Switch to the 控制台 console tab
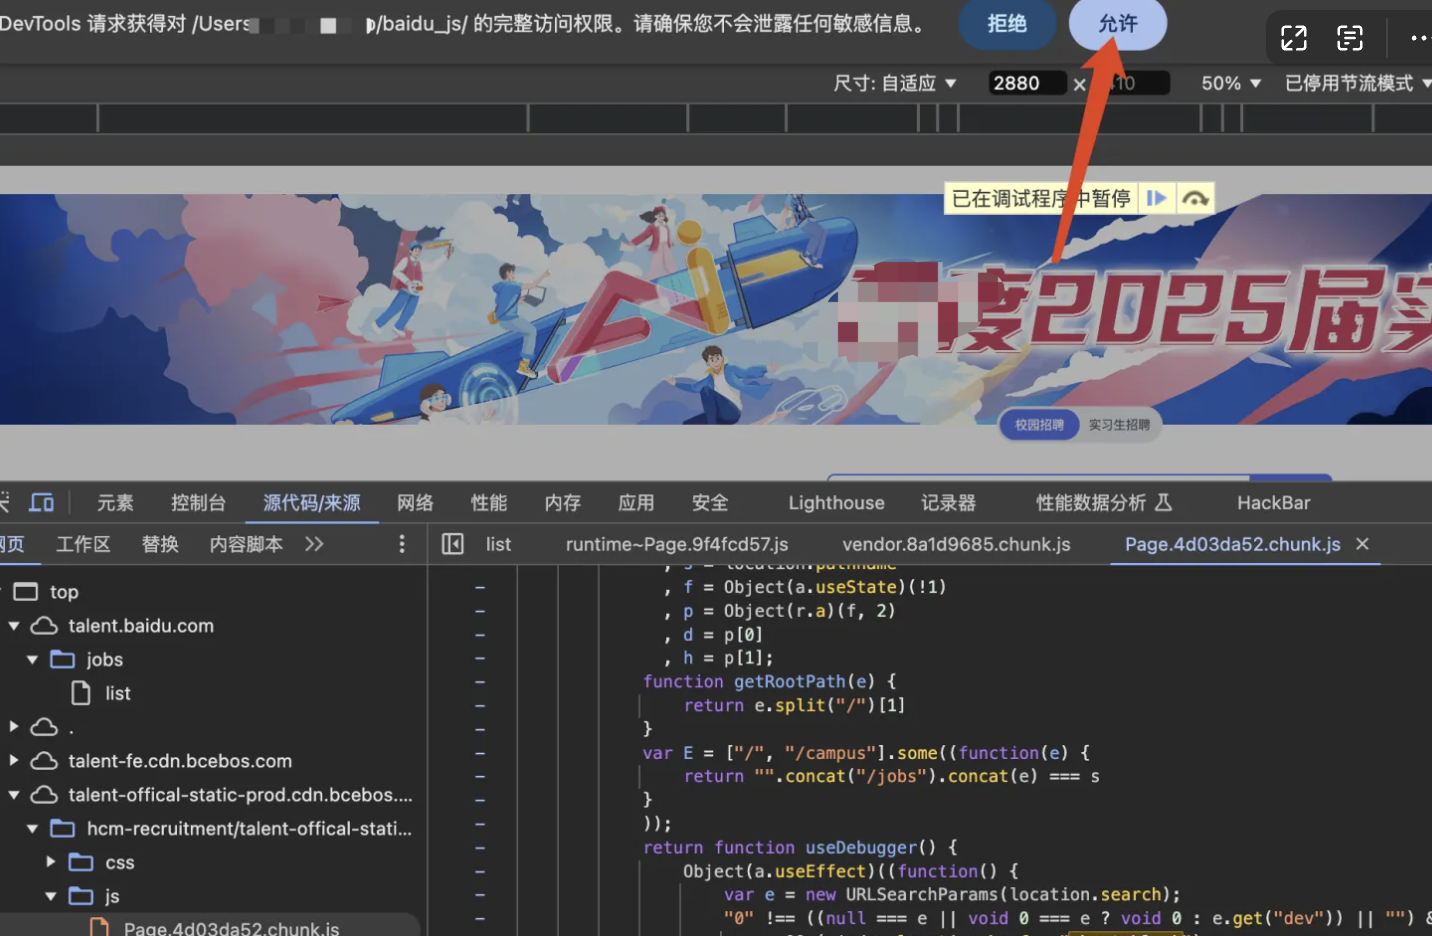This screenshot has width=1432, height=936. [198, 502]
